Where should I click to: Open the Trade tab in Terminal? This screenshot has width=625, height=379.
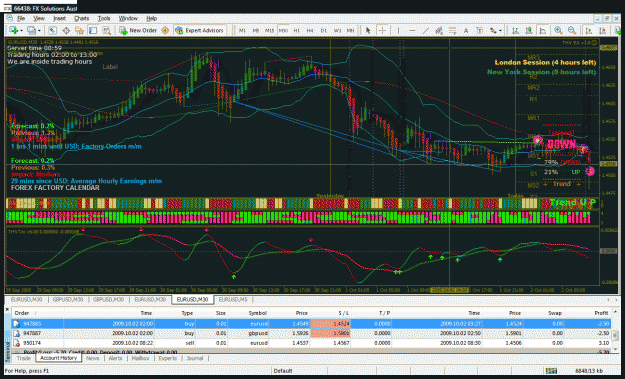tap(24, 358)
